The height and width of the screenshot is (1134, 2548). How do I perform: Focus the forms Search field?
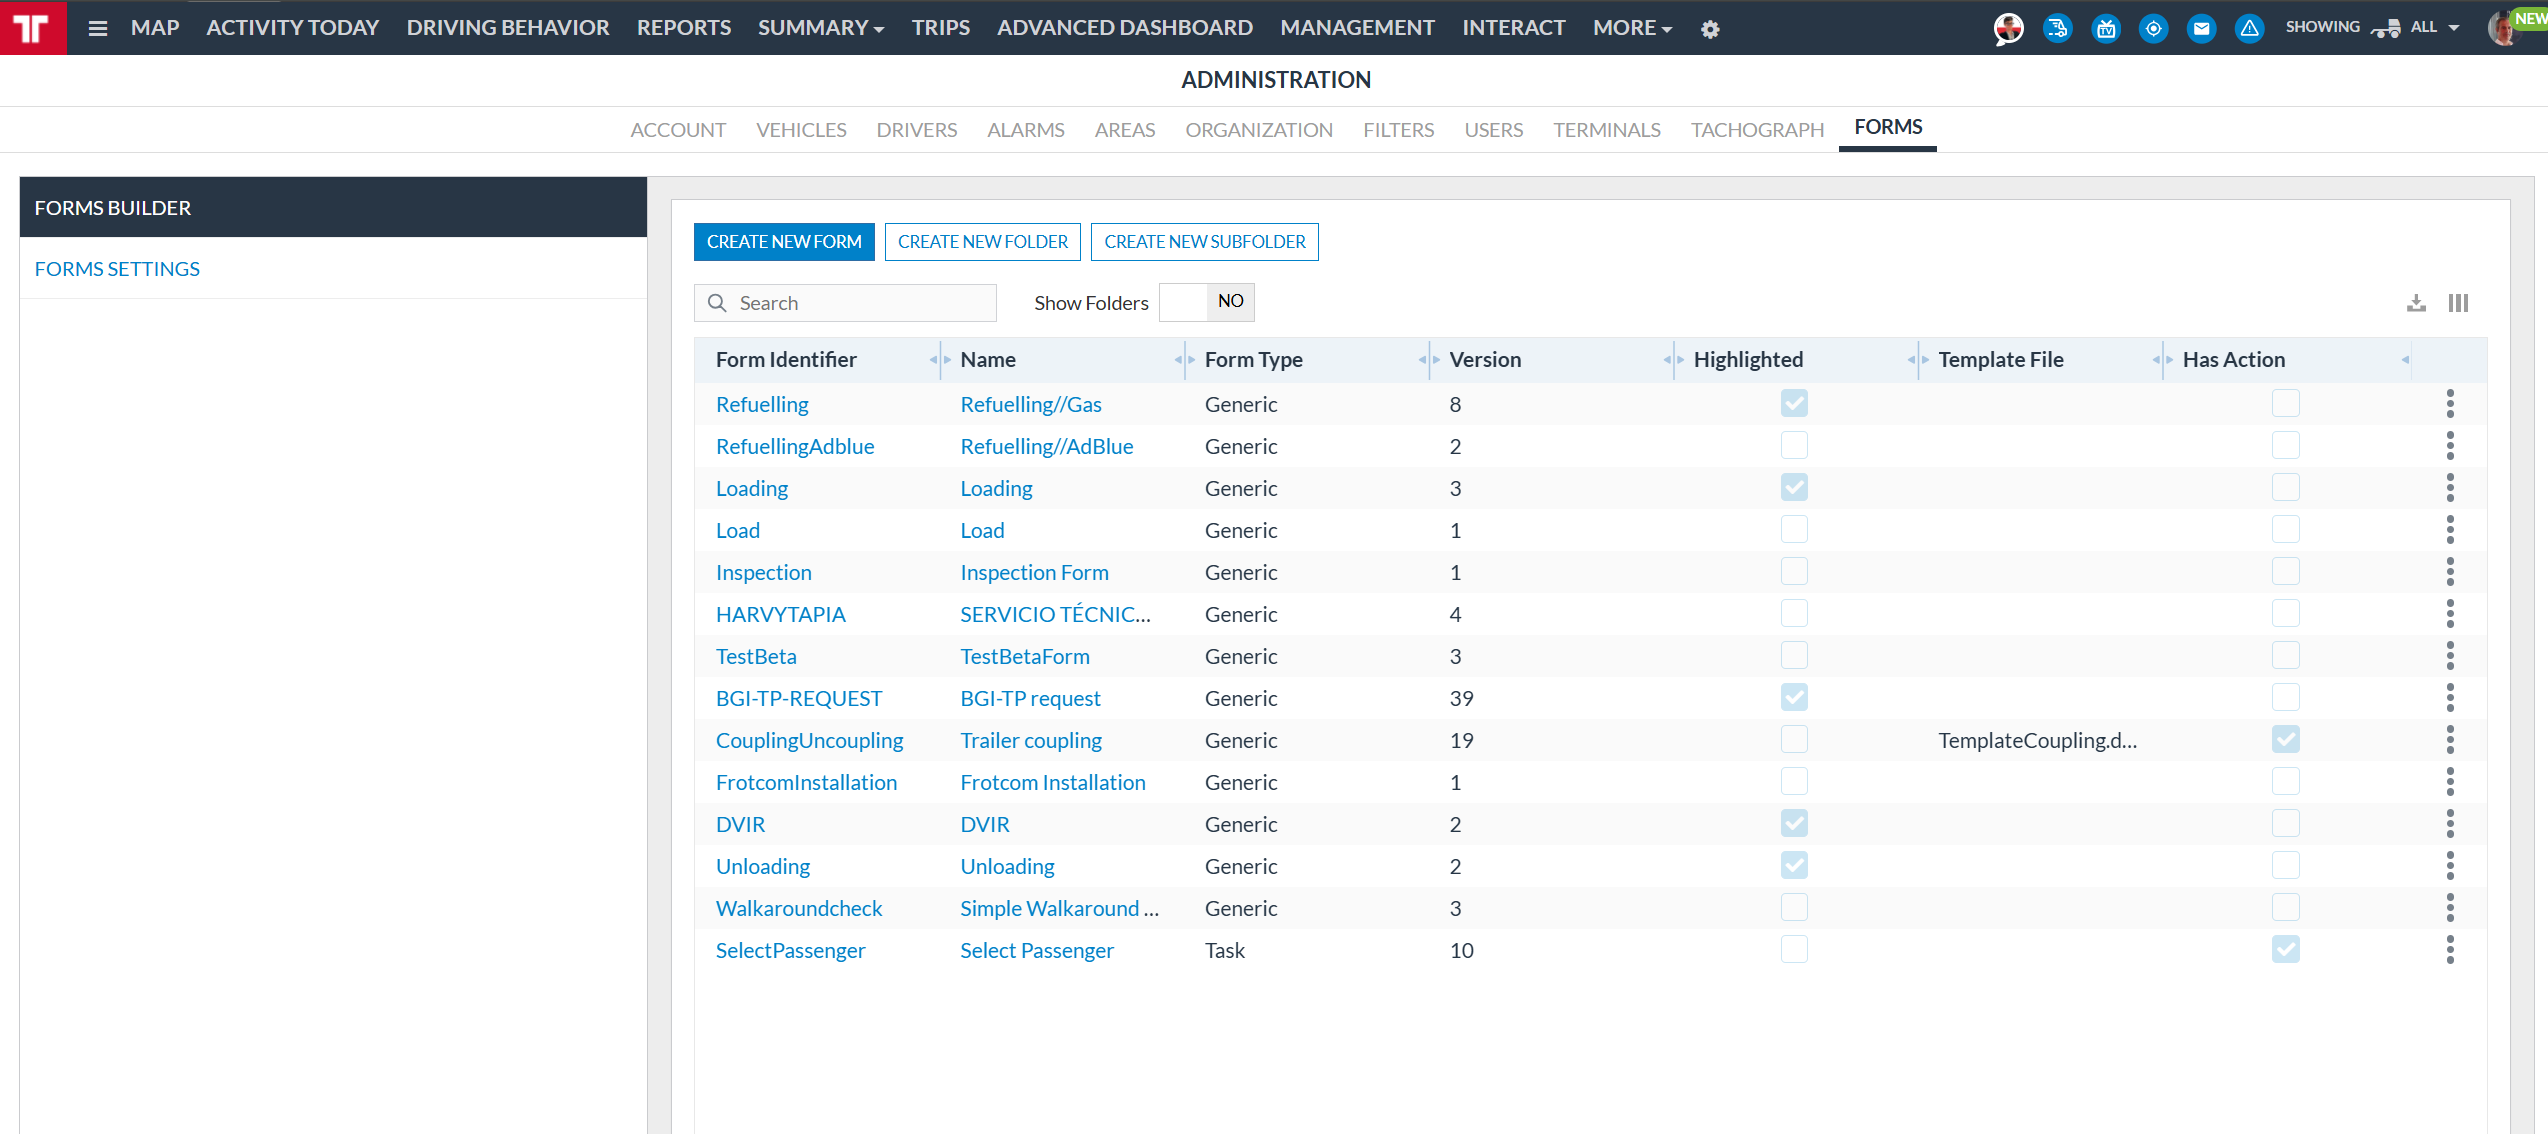tap(845, 303)
